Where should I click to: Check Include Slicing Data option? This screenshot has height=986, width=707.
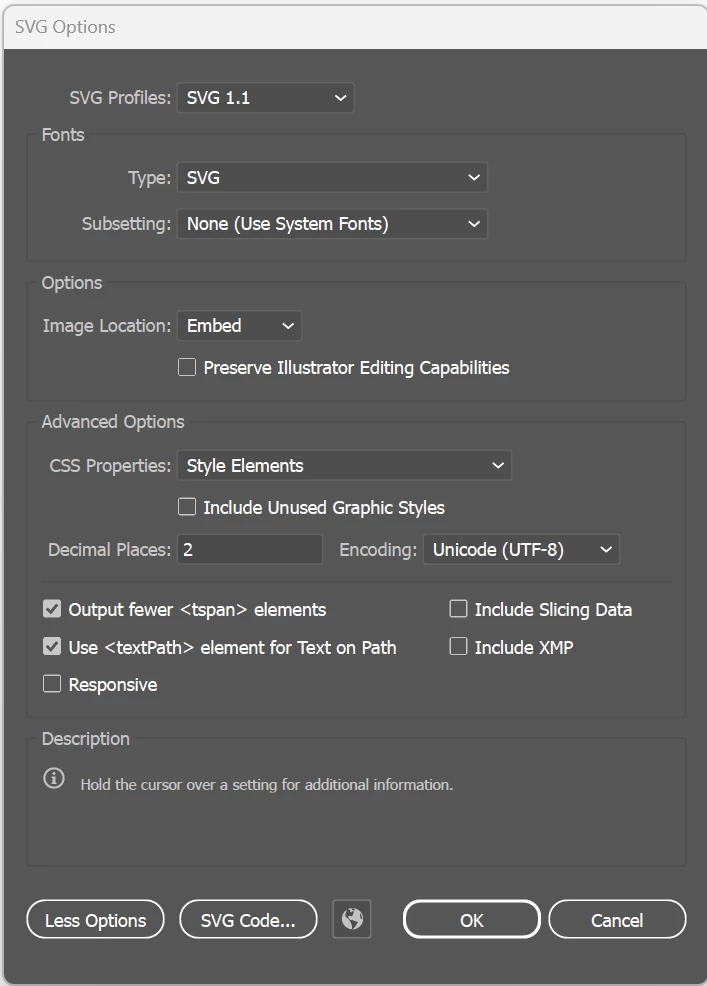click(x=458, y=609)
